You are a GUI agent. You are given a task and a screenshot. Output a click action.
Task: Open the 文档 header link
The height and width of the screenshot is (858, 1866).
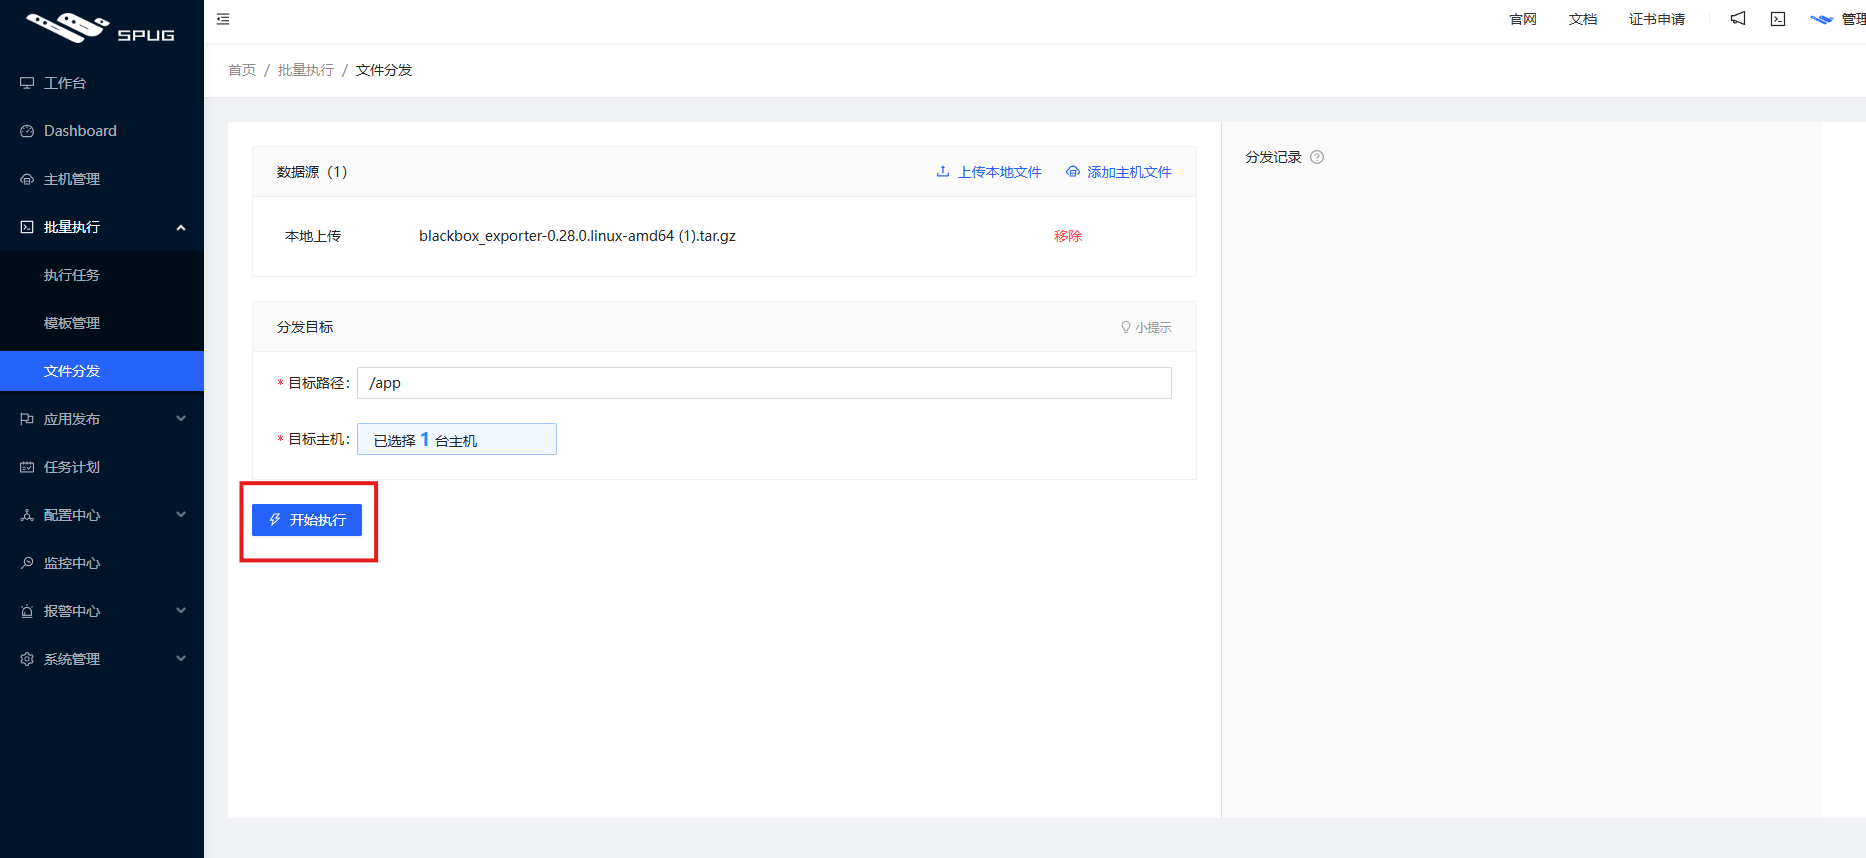[x=1583, y=19]
